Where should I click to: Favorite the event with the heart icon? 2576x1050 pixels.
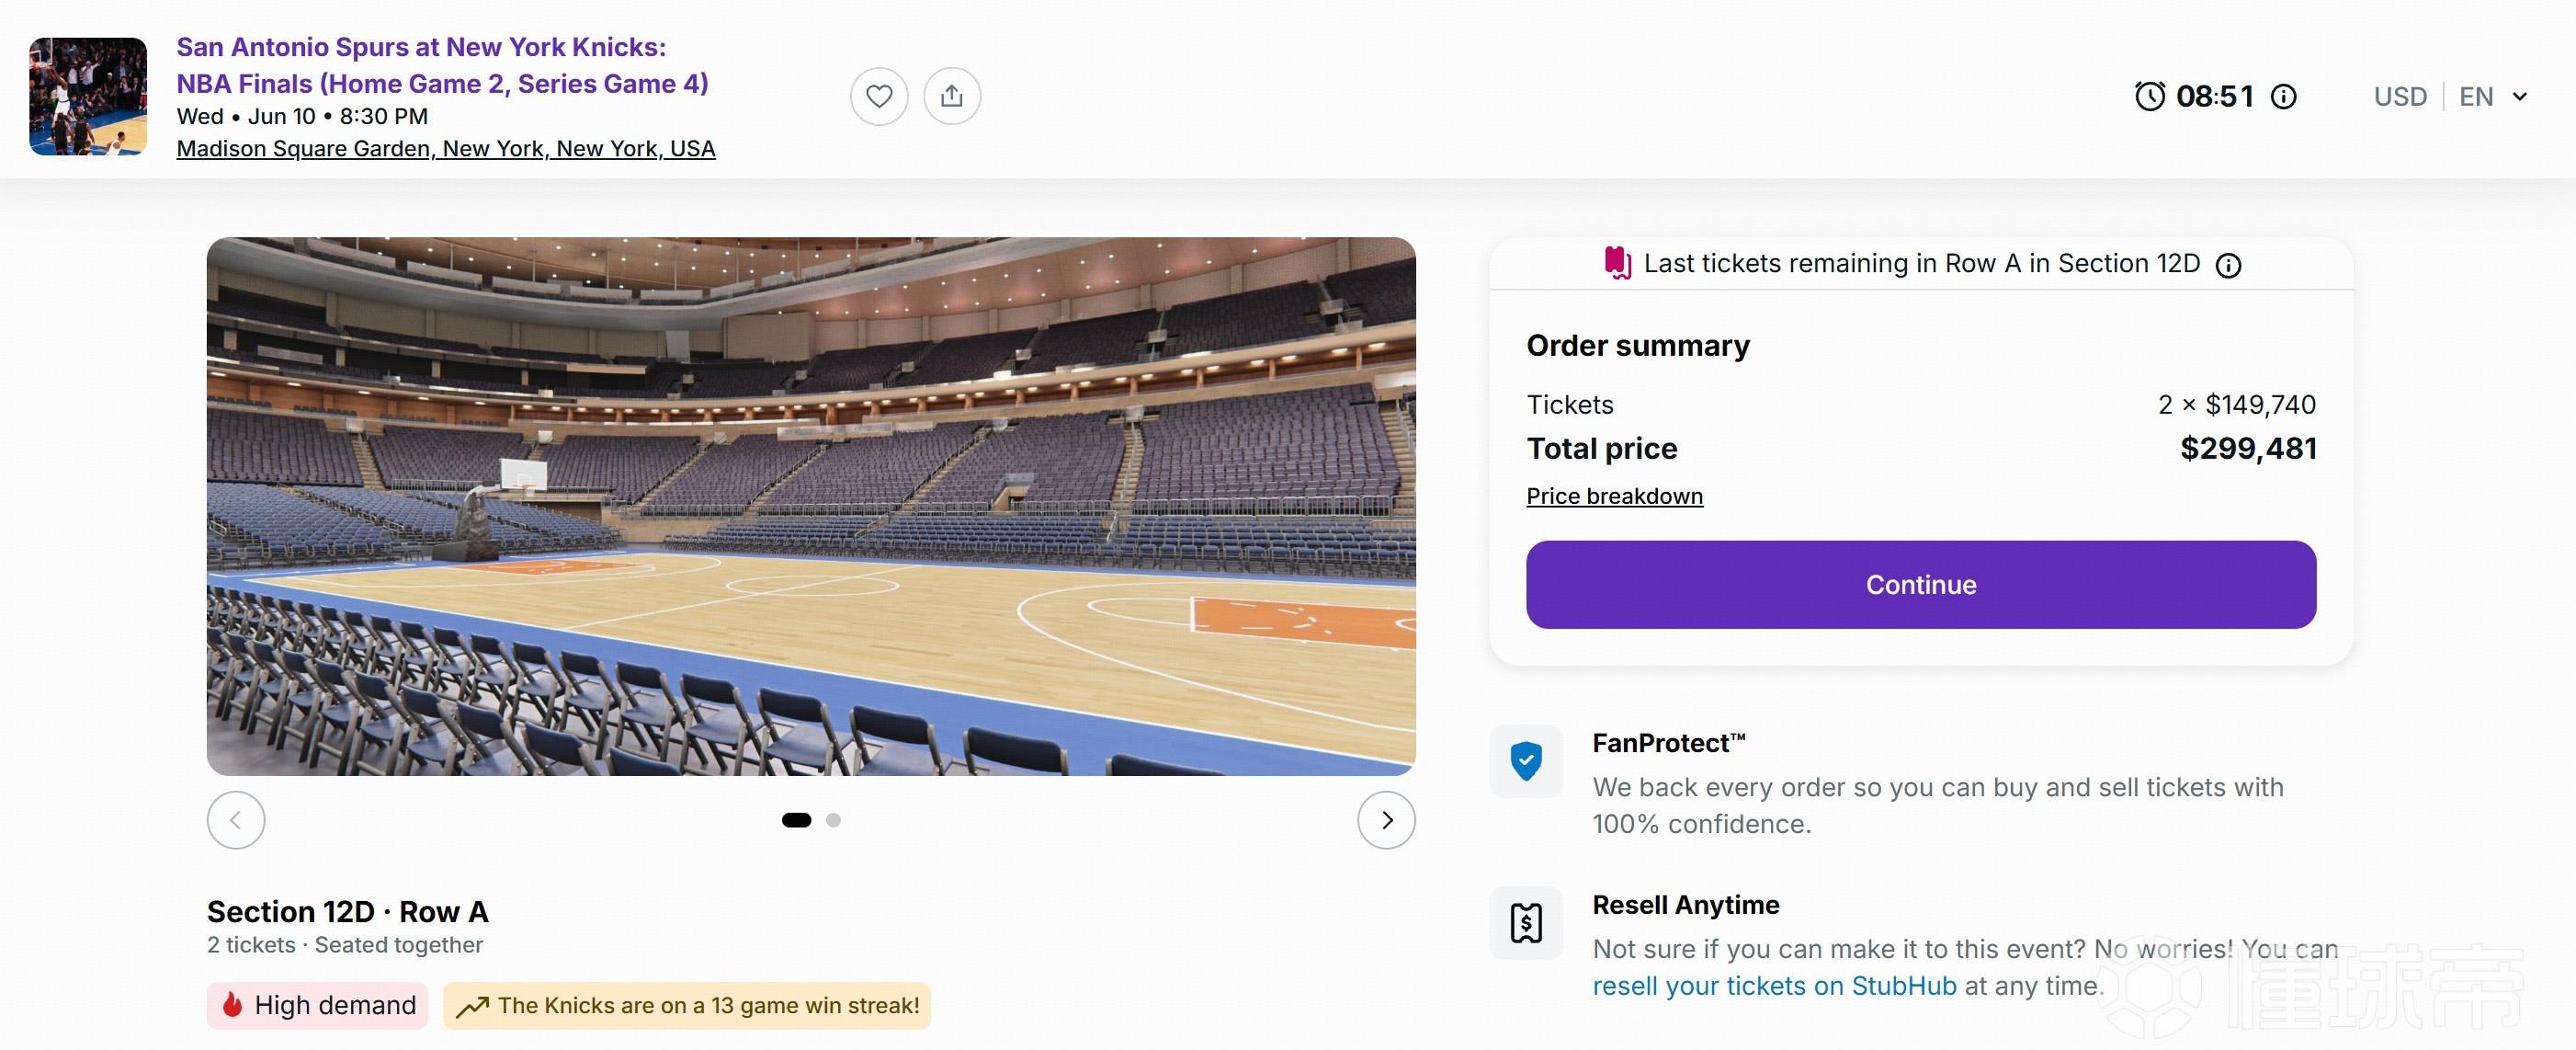[879, 96]
